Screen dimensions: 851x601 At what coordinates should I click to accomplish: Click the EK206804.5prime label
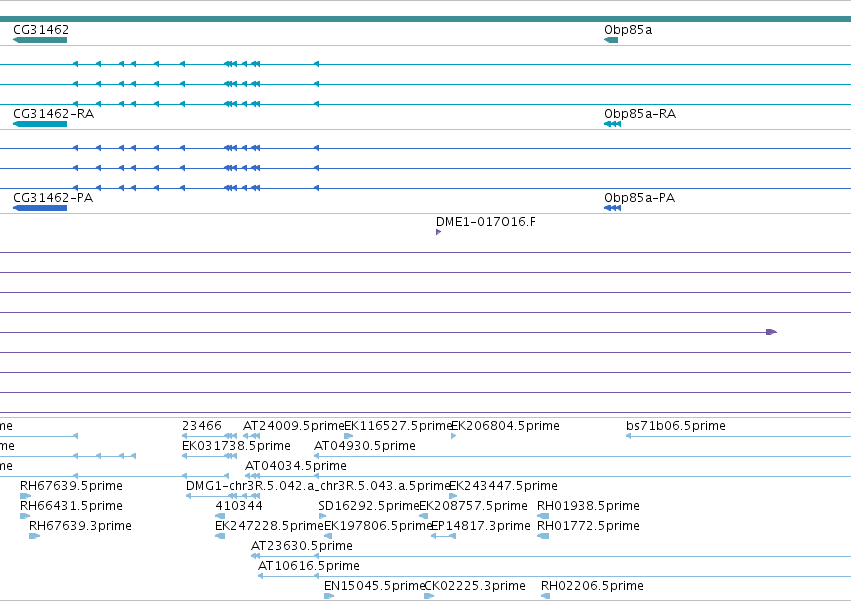[x=505, y=426]
